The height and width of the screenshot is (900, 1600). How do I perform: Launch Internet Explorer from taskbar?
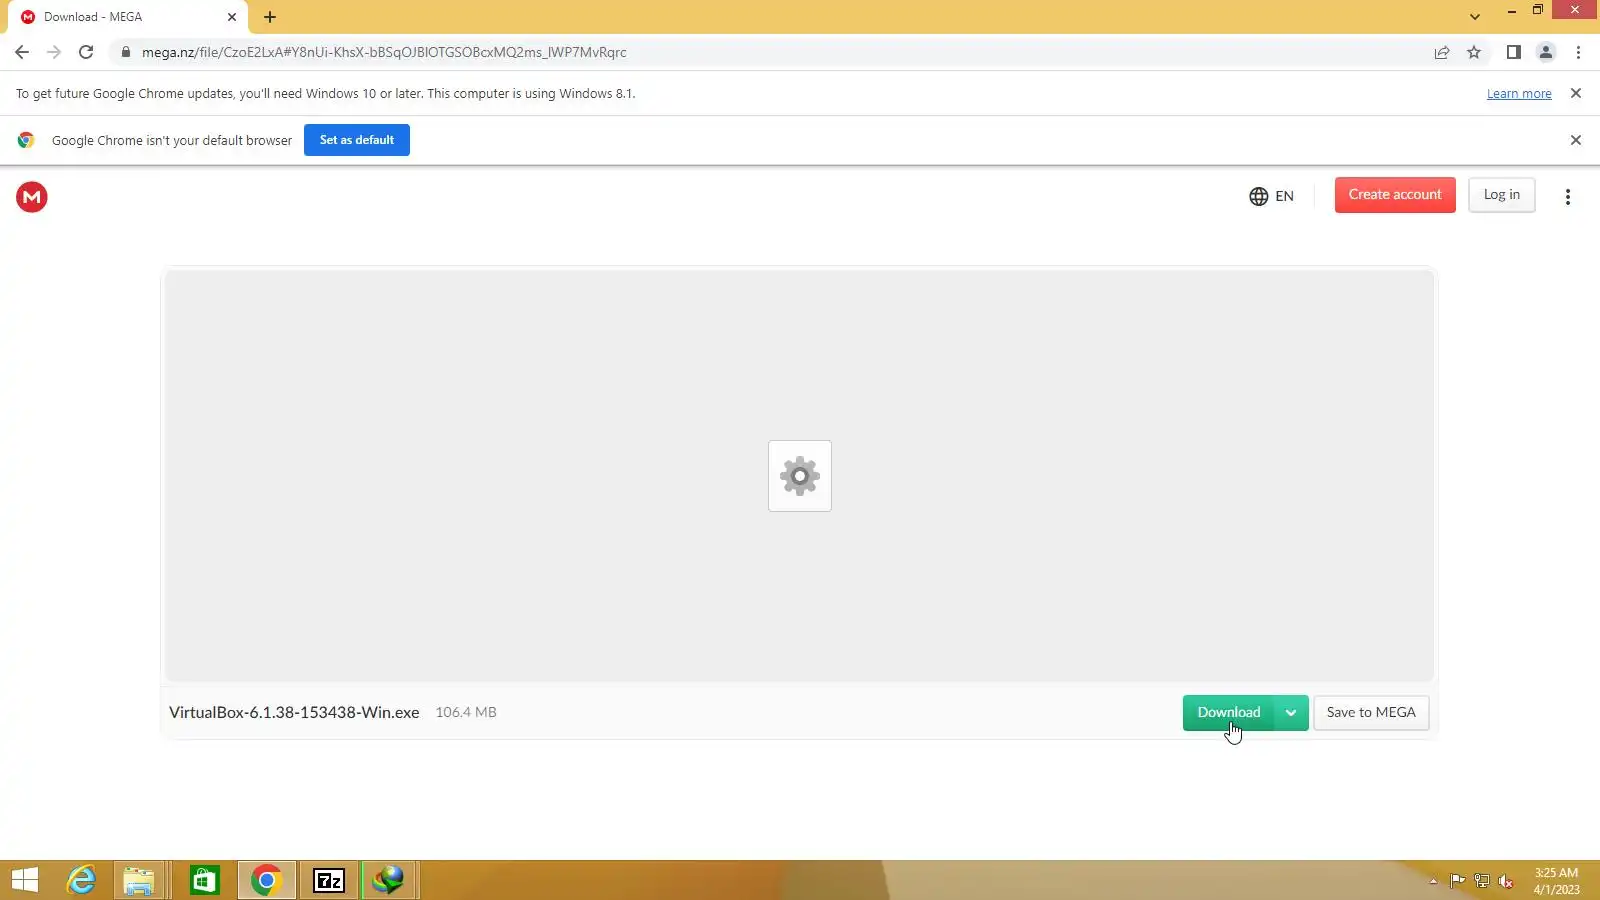[x=81, y=880]
